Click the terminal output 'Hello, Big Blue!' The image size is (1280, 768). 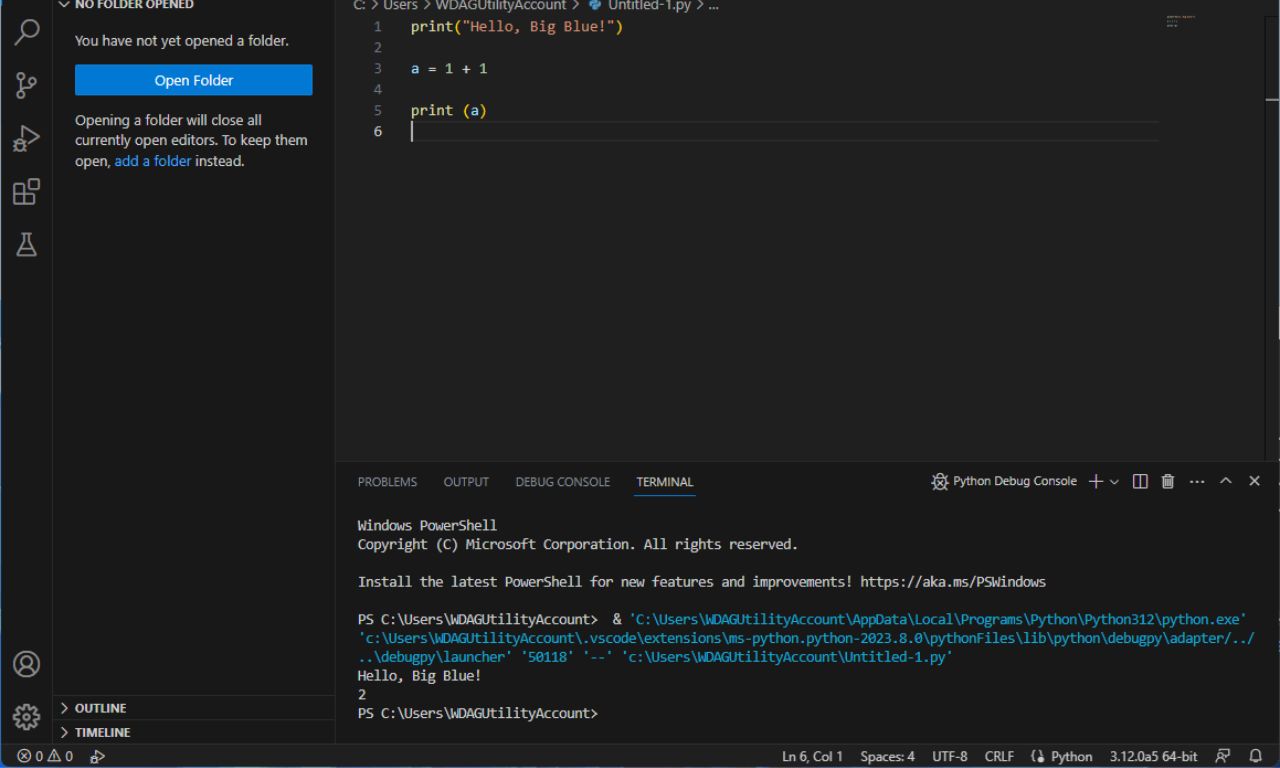pos(420,676)
